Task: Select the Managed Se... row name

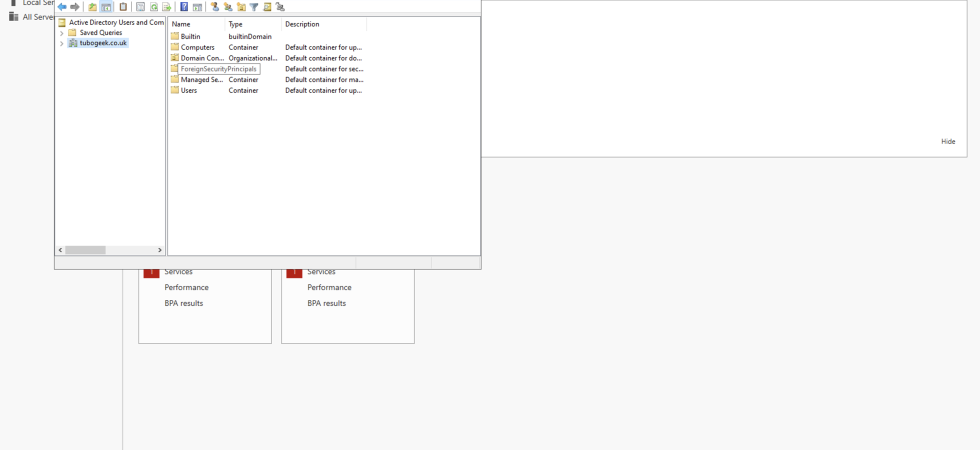Action: [202, 79]
